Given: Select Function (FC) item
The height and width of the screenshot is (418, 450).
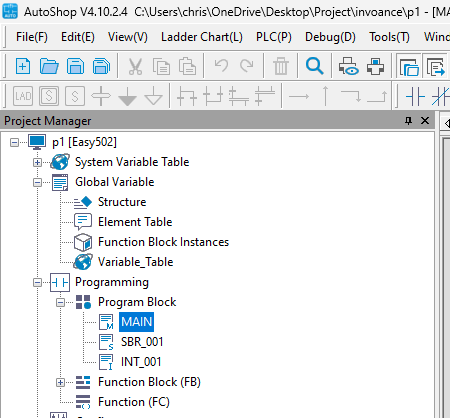Looking at the screenshot, I should point(134,402).
